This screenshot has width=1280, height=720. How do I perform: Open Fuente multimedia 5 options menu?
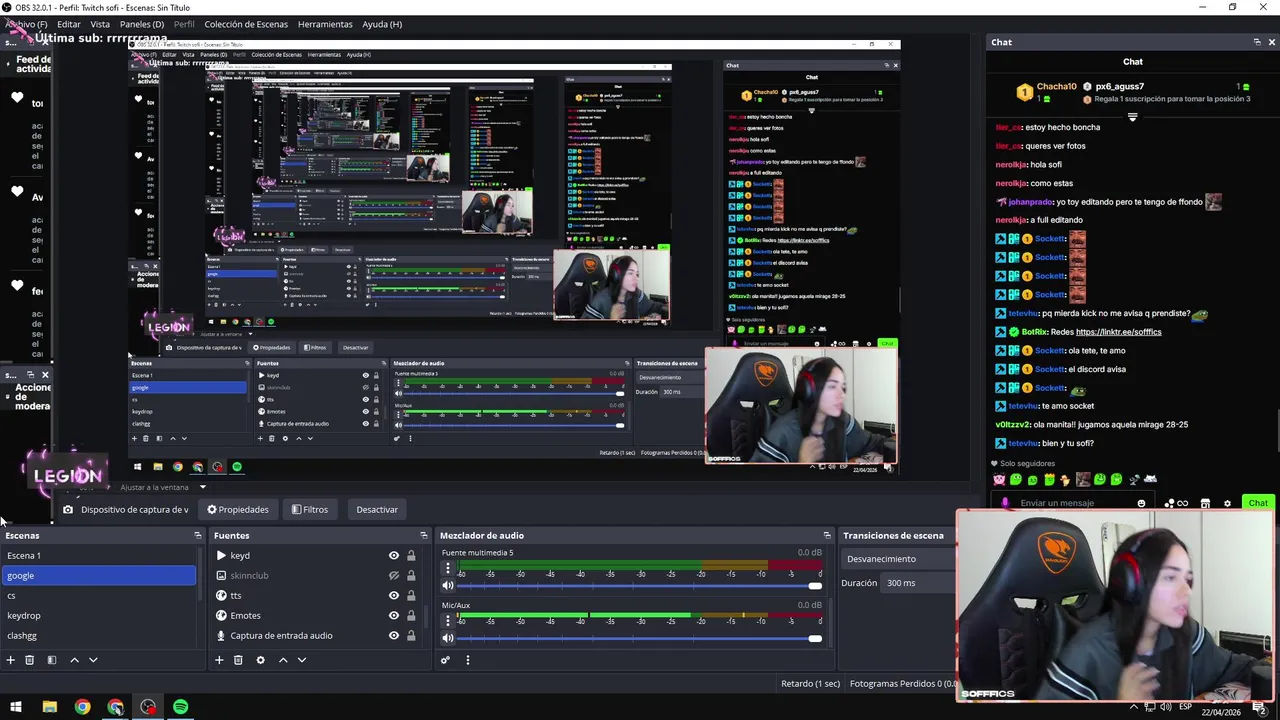[x=447, y=567]
